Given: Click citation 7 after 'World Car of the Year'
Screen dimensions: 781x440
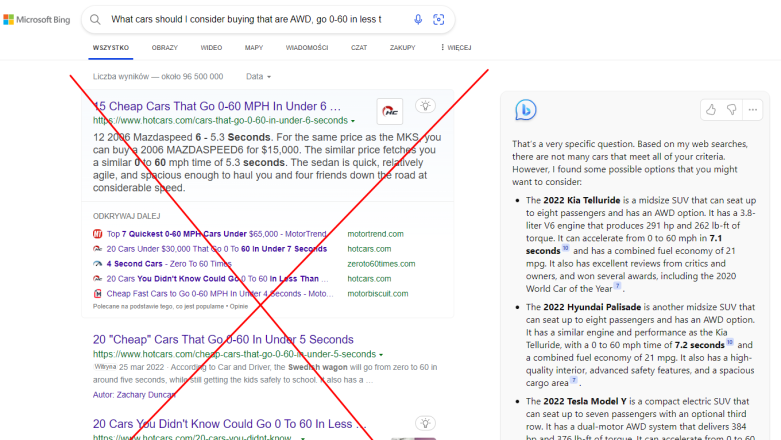Looking at the screenshot, I should coord(617,286).
